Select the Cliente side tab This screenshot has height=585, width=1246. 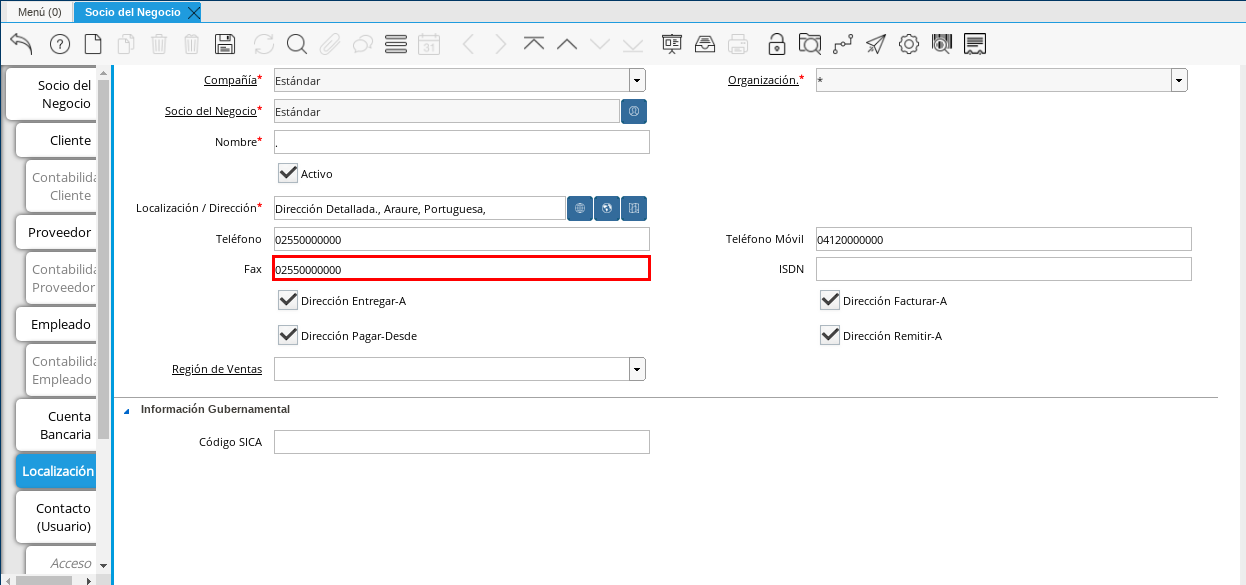click(x=56, y=141)
